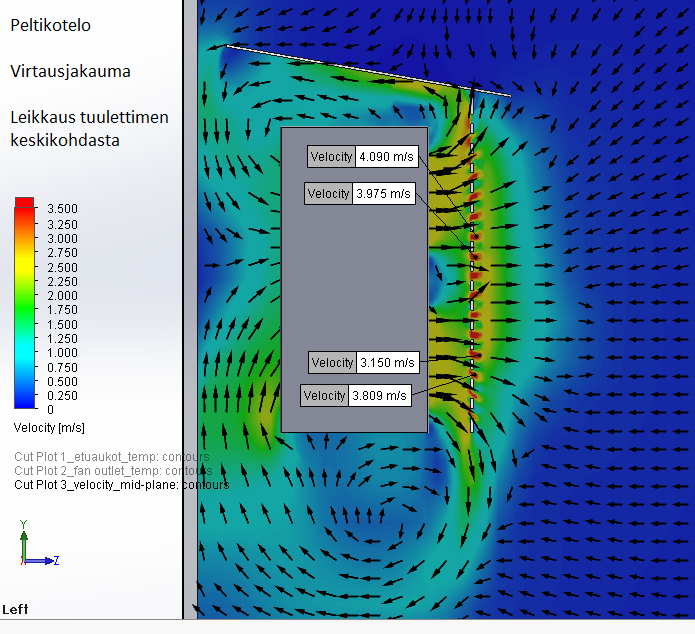Click the Velocity label beside 3.809 m/s
This screenshot has height=634, width=695.
pos(325,396)
